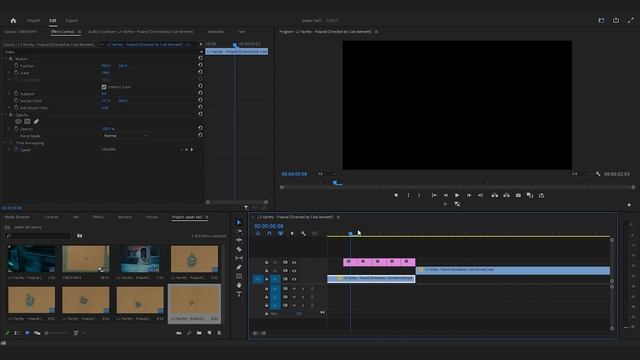Toggle visibility eye of bottom video track
Image resolution: width=640 pixels, height=360 pixels.
[x=294, y=279]
